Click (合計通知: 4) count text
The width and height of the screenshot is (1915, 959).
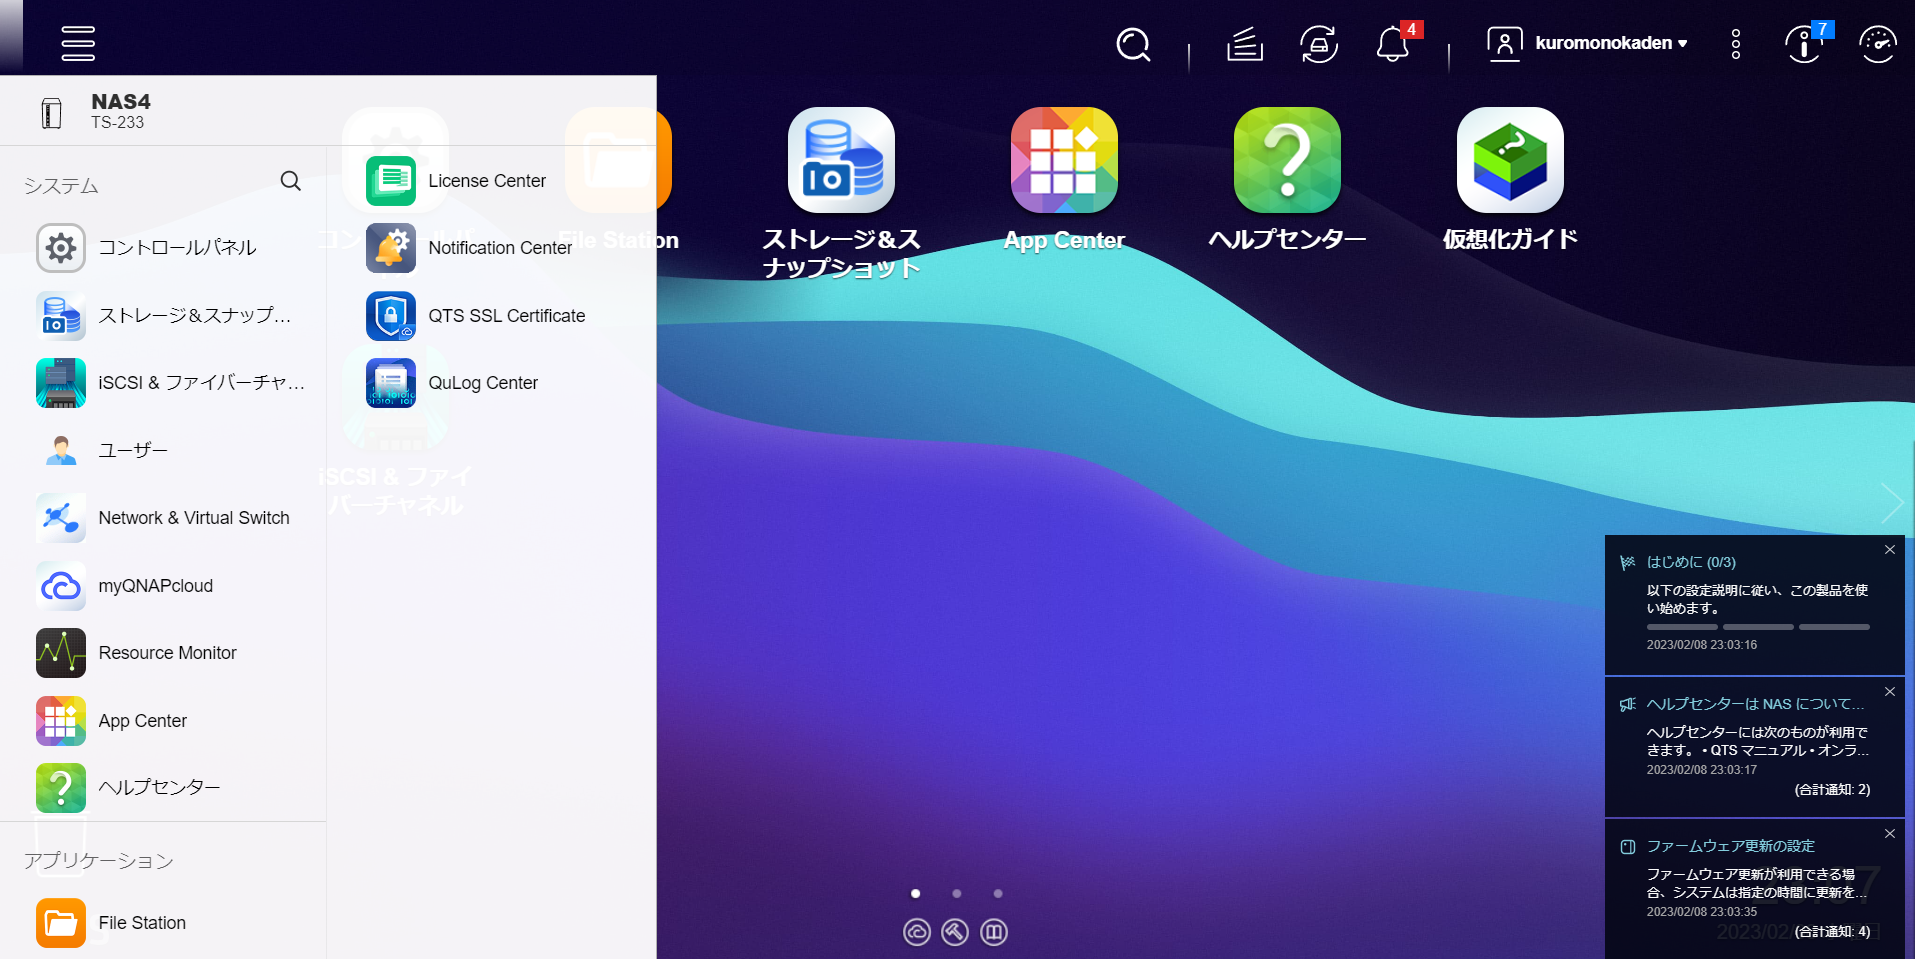[1832, 932]
